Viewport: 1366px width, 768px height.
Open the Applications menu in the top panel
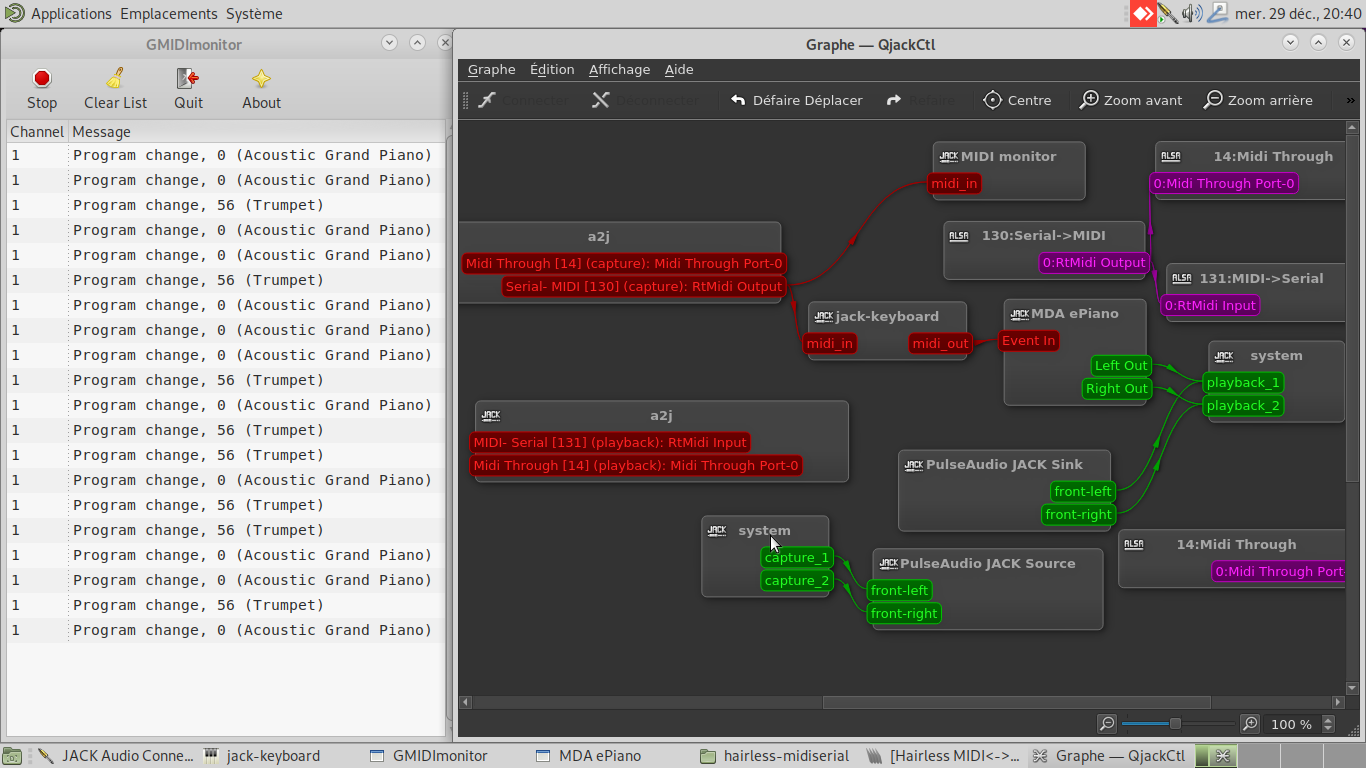click(71, 14)
